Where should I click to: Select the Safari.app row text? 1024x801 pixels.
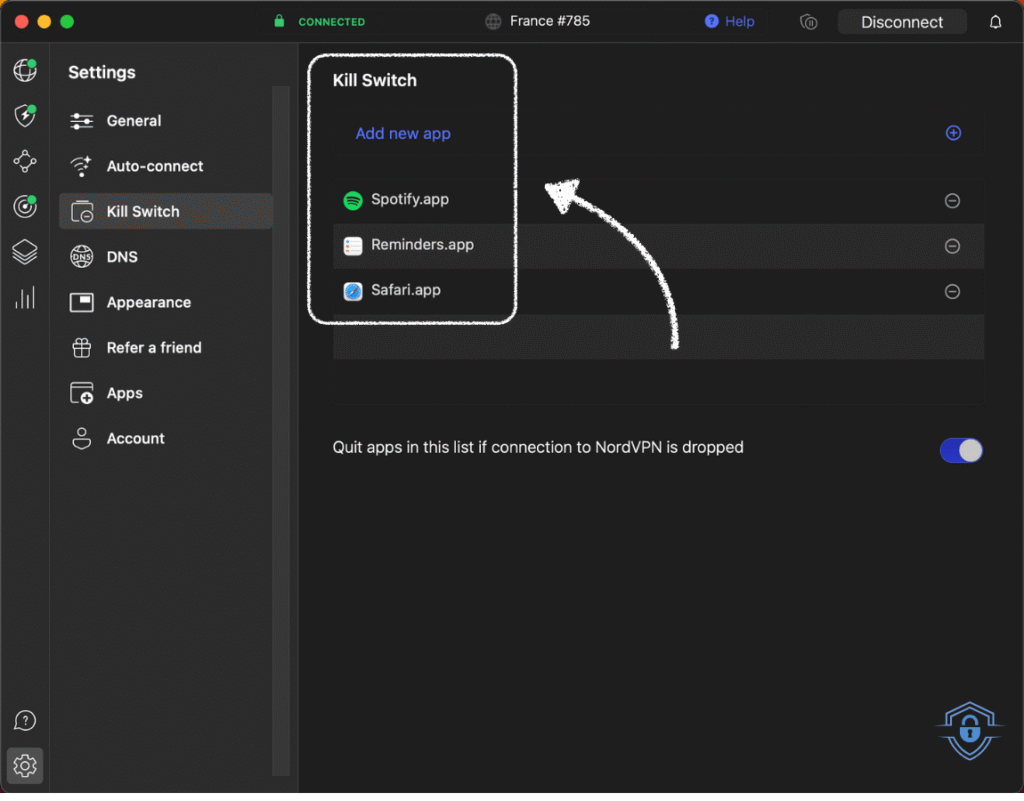pos(406,290)
